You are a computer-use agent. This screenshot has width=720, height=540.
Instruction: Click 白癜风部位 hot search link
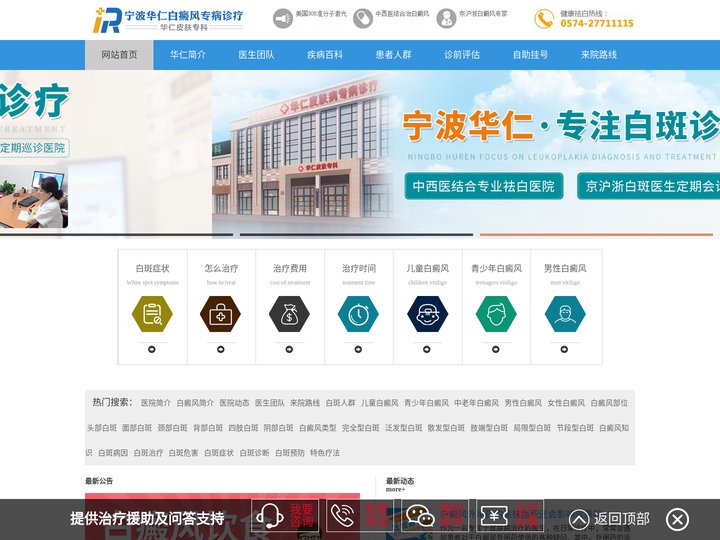(x=609, y=403)
